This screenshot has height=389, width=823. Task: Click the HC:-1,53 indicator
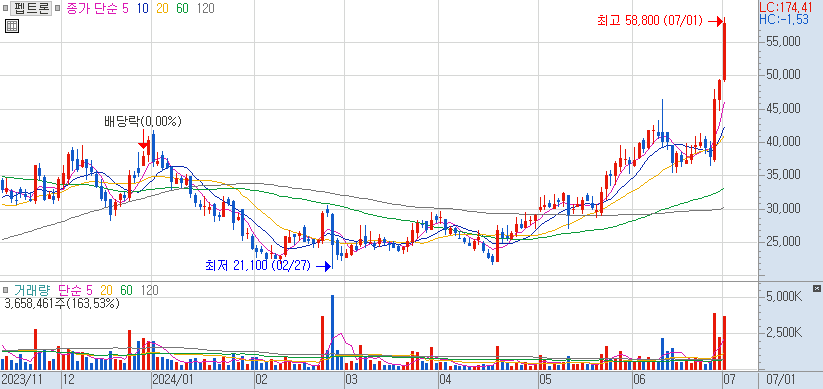click(x=784, y=18)
